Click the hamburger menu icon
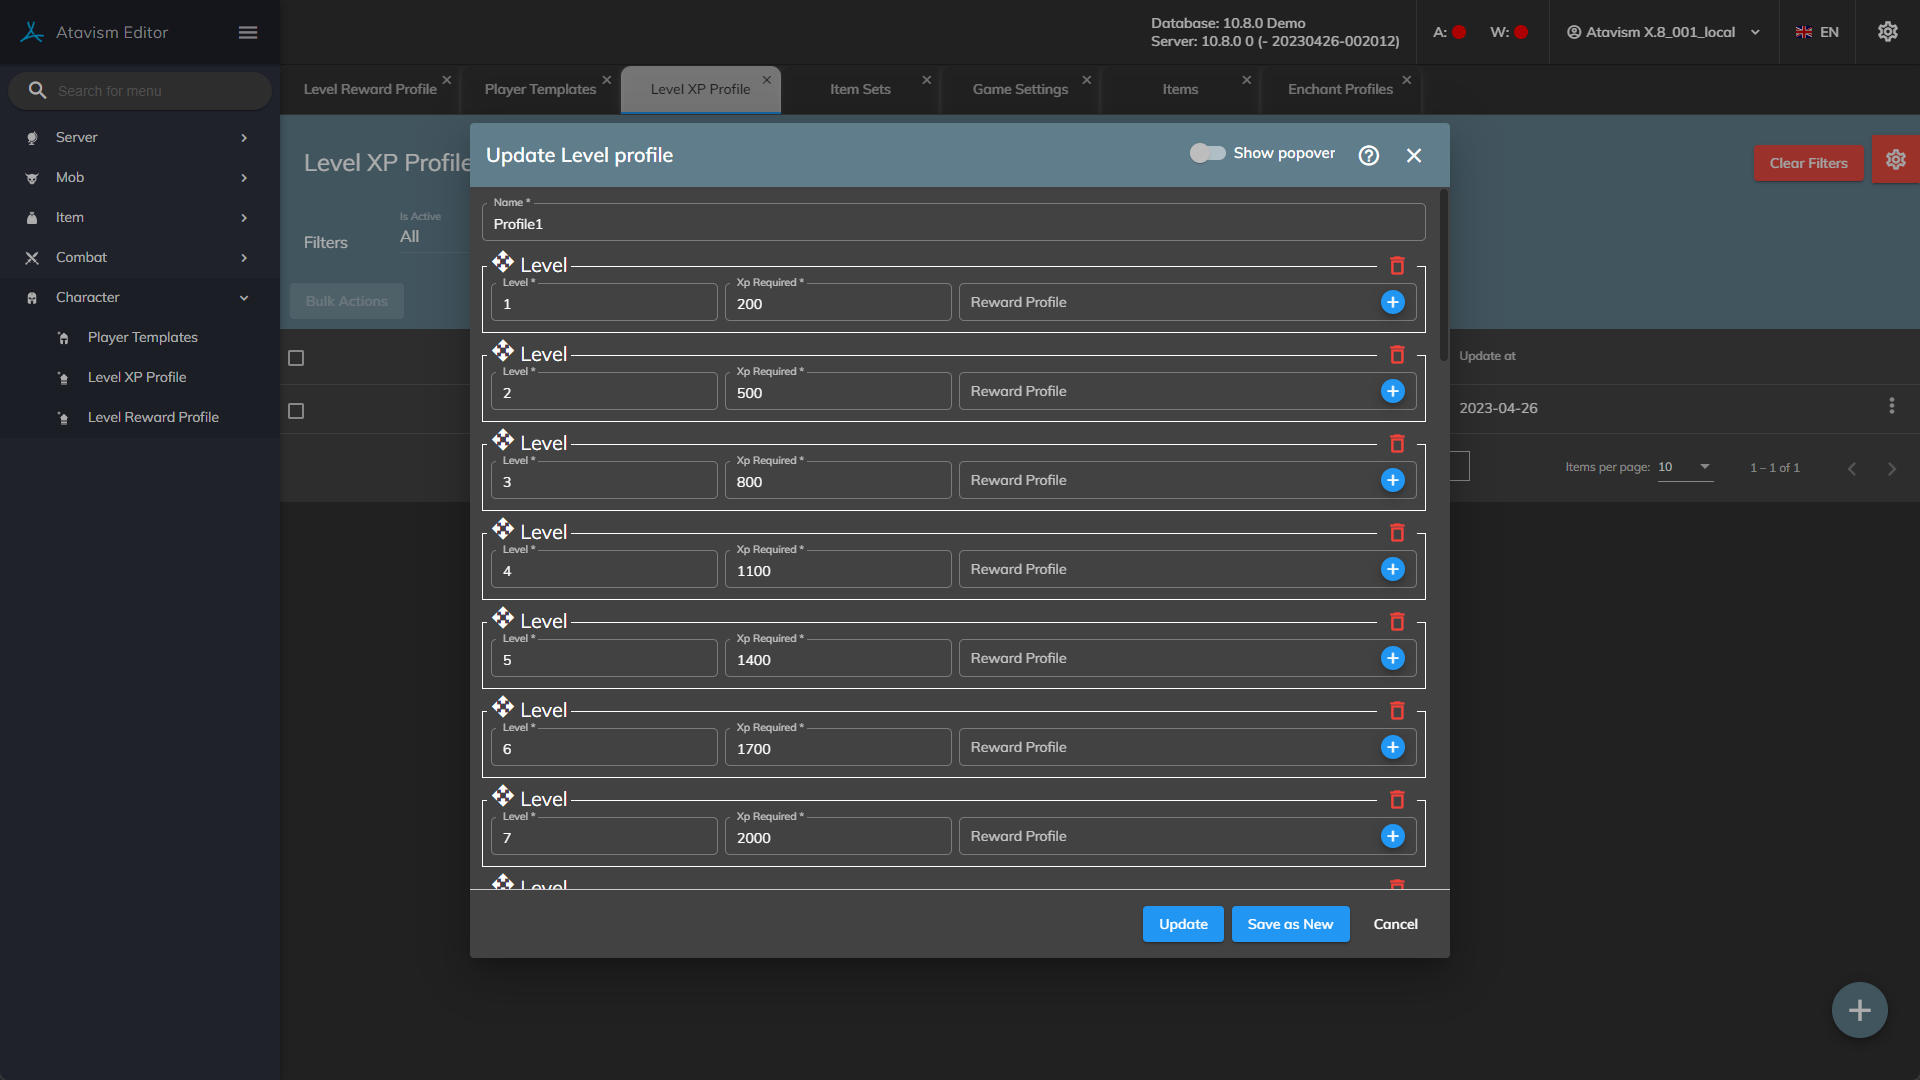Viewport: 1920px width, 1080px height. (x=248, y=33)
